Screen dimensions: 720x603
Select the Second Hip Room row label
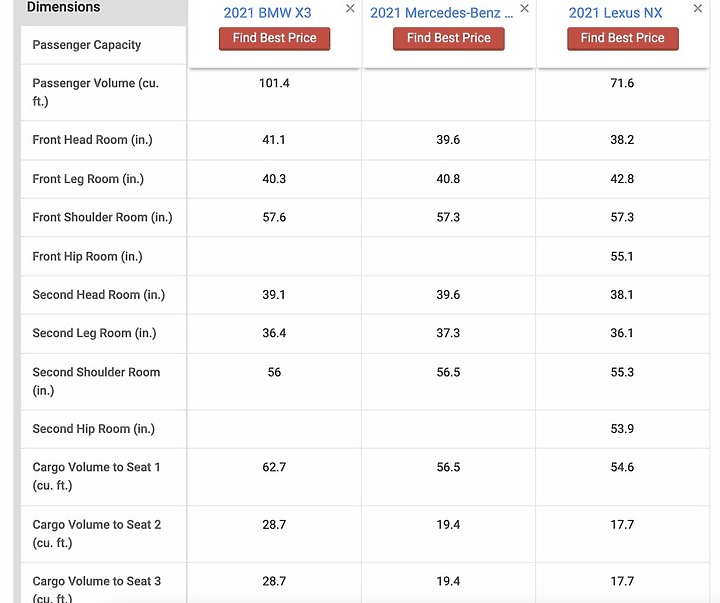pos(93,429)
